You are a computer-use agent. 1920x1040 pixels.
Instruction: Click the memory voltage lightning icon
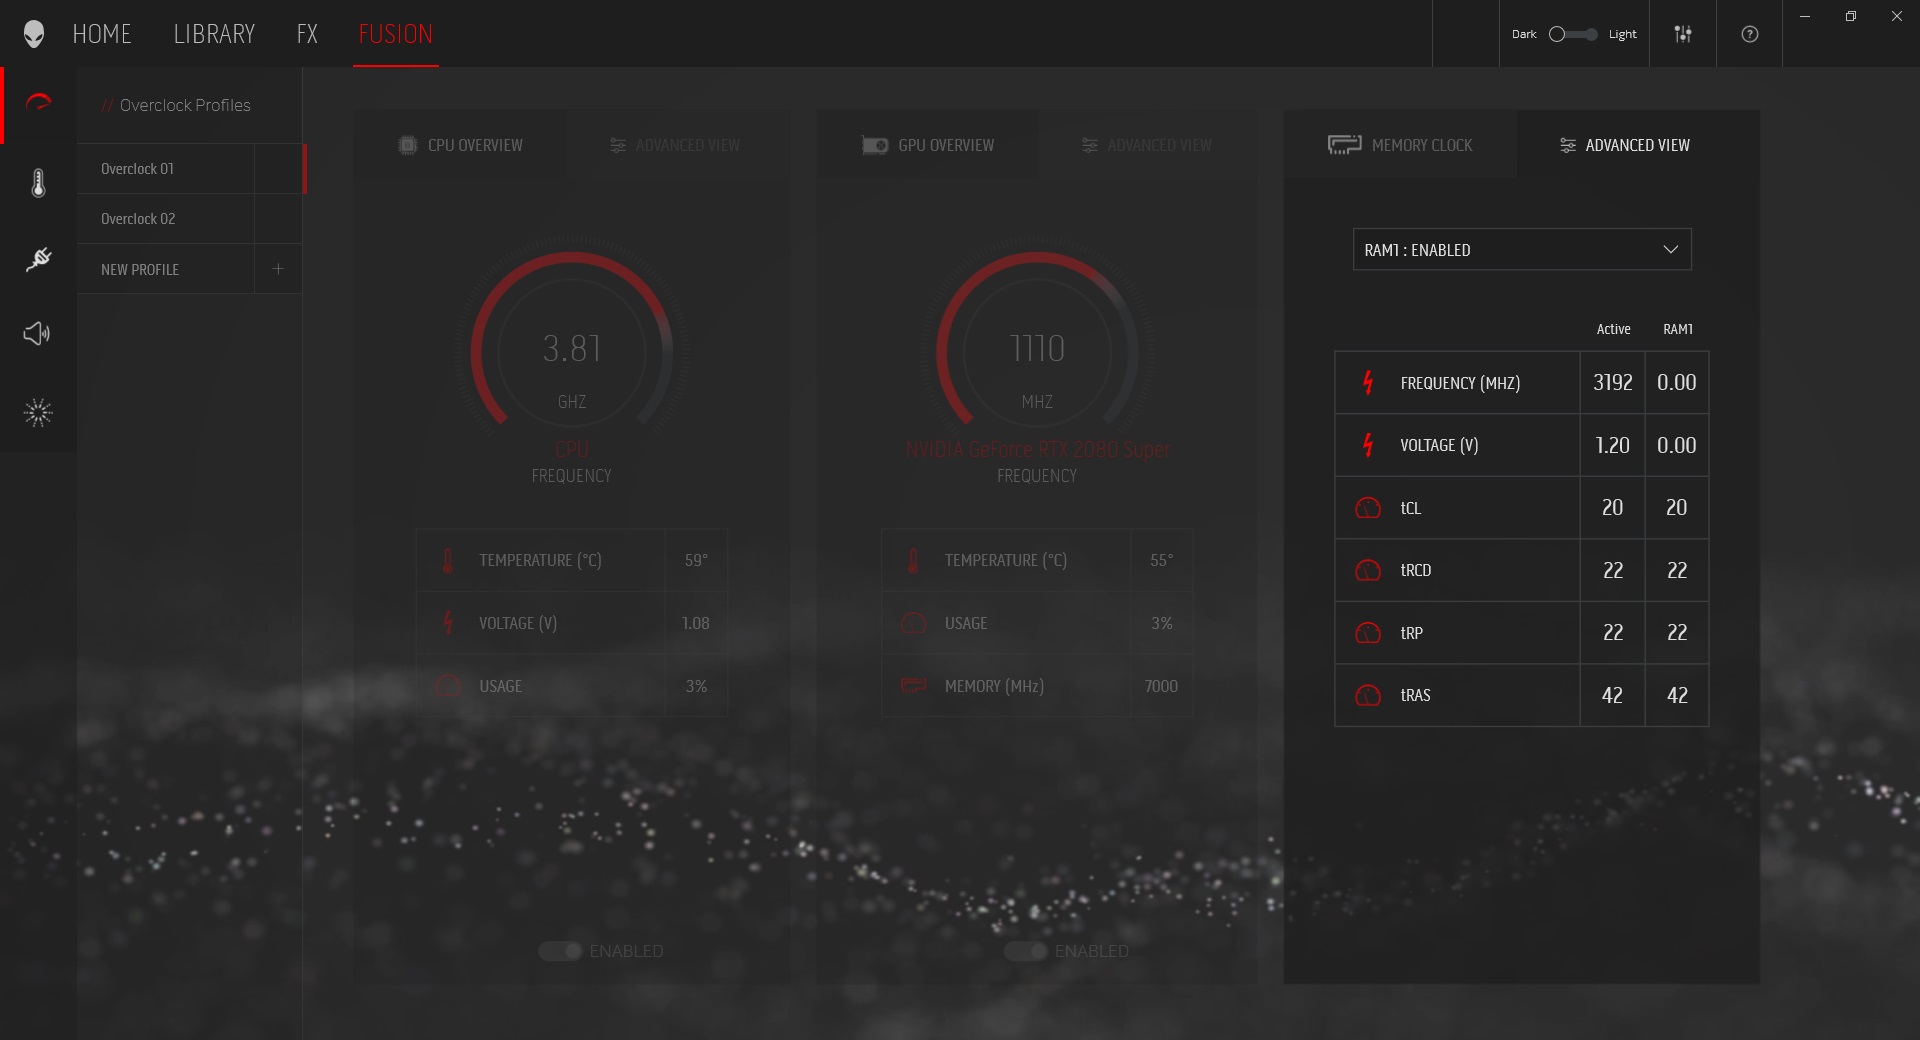(x=1368, y=445)
